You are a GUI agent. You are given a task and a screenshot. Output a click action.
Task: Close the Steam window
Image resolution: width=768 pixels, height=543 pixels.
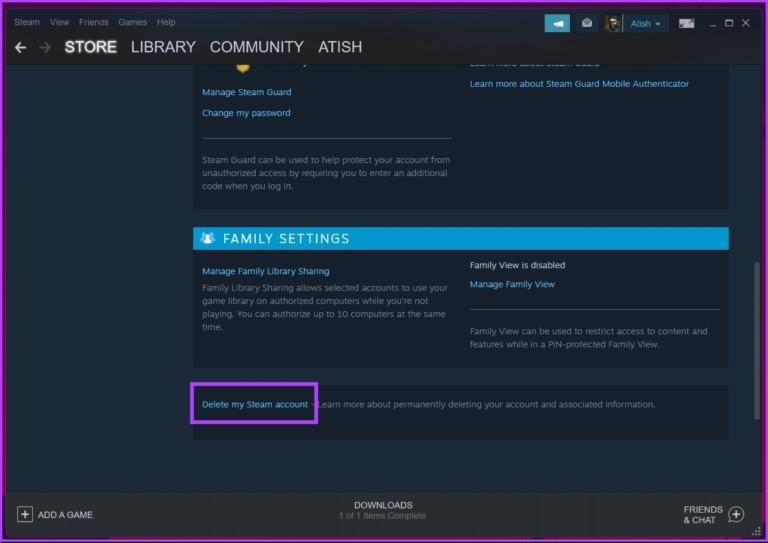click(746, 23)
